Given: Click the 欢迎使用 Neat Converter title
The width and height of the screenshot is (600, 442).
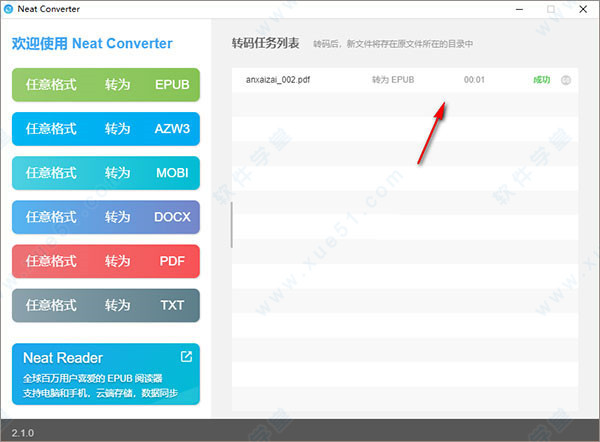Looking at the screenshot, I should tap(92, 43).
